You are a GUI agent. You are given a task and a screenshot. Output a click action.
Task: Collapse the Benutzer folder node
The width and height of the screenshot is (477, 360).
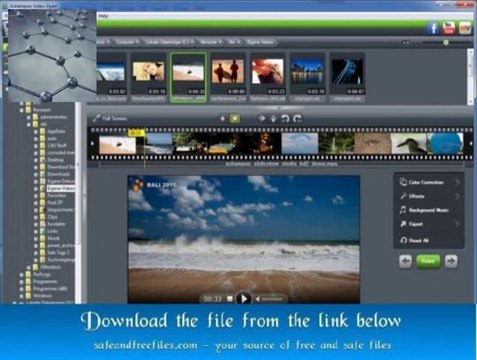click(22, 110)
